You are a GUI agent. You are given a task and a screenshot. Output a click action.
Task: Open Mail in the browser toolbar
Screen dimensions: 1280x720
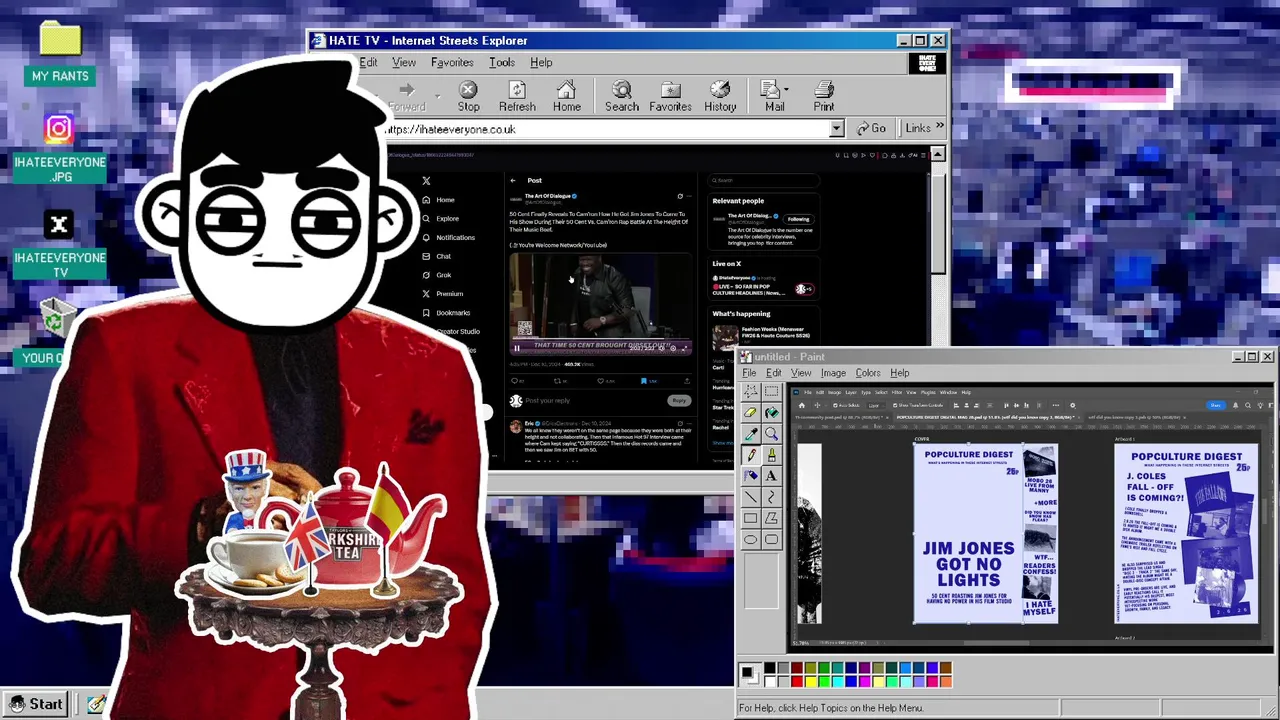pos(772,96)
